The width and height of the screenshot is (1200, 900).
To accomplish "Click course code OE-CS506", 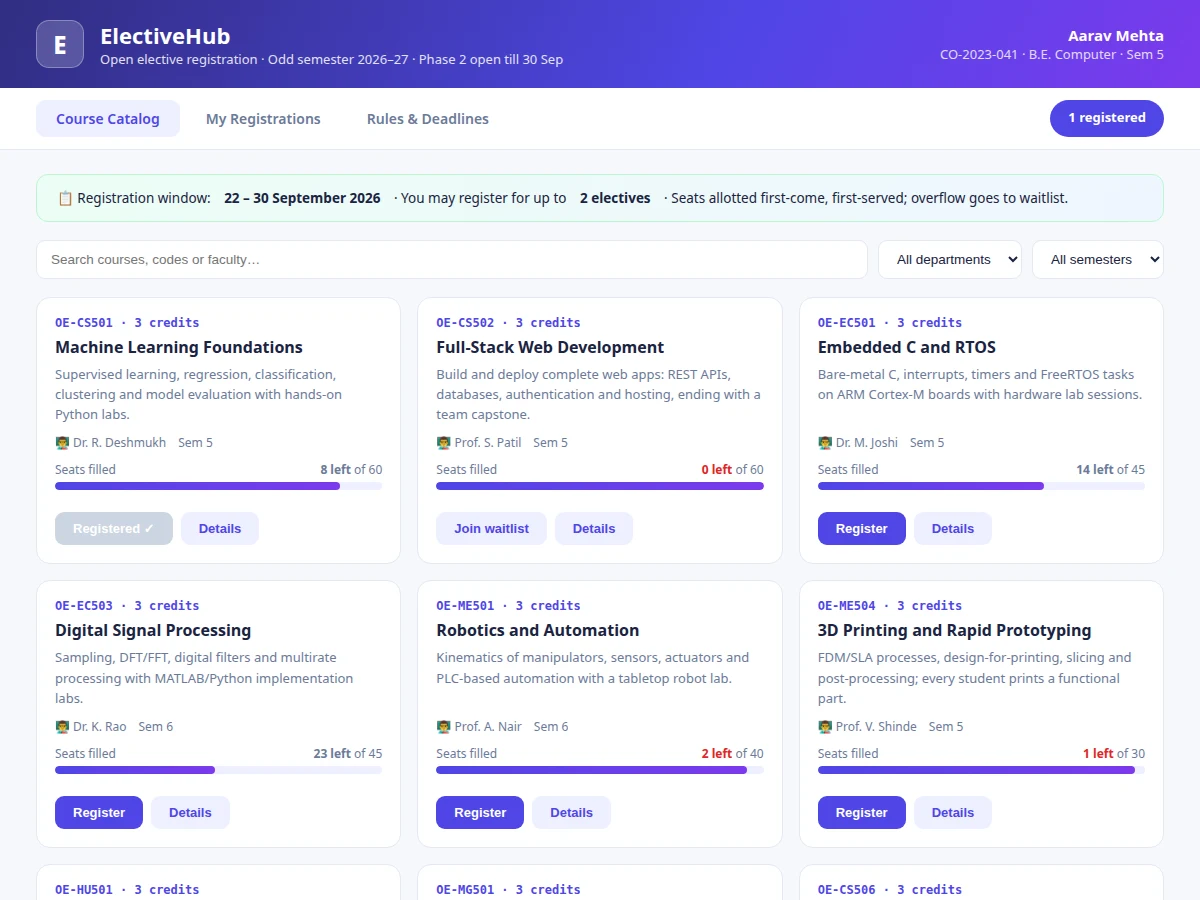I will 847,889.
